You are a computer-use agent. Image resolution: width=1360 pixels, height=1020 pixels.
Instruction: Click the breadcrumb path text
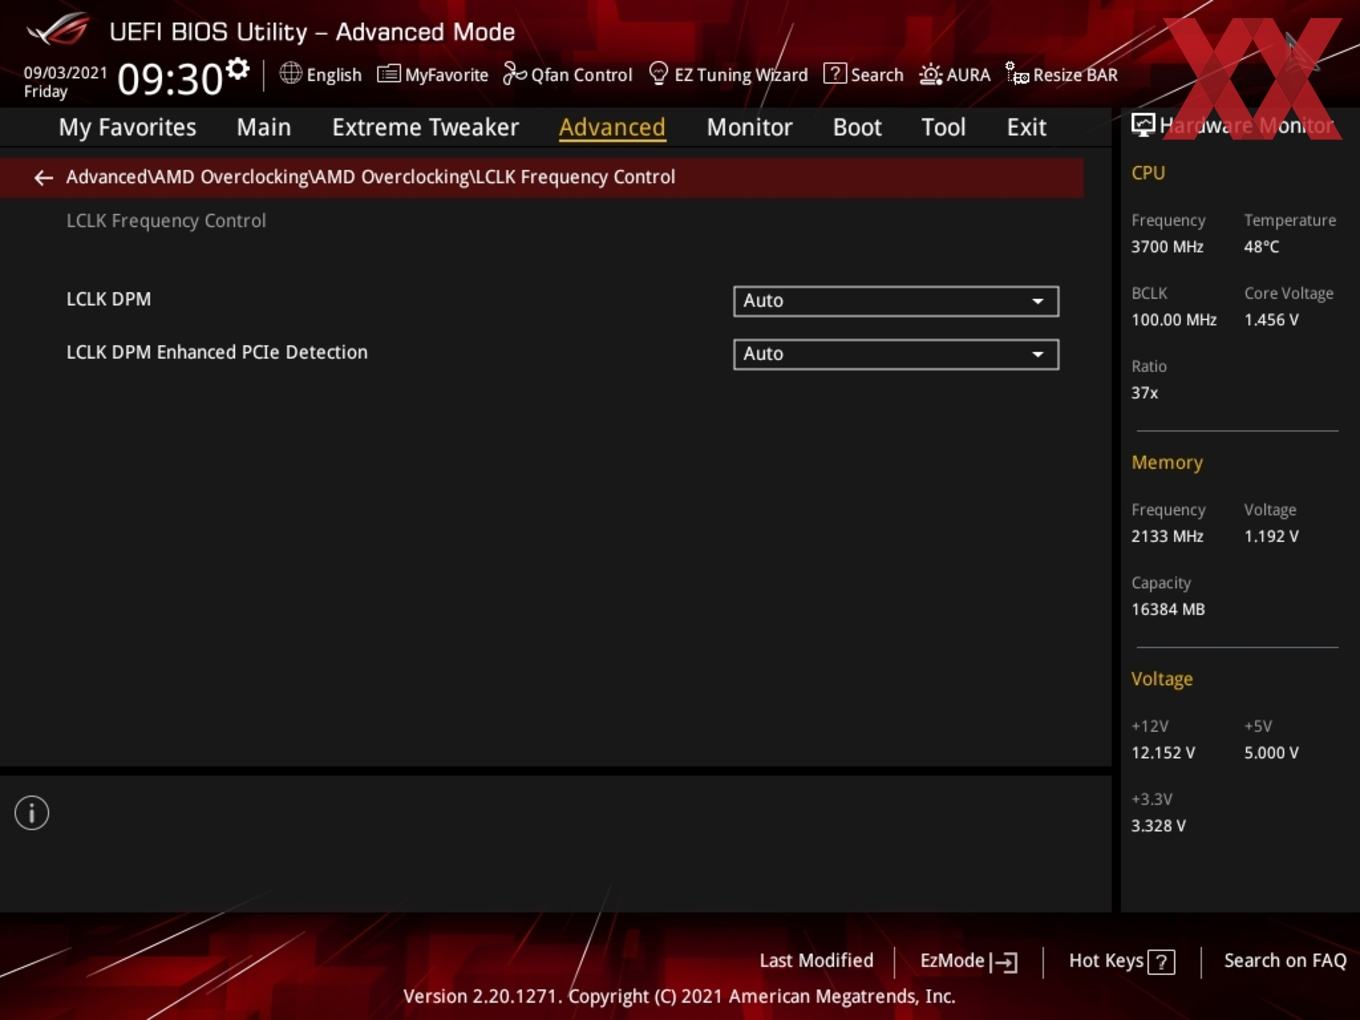370,177
